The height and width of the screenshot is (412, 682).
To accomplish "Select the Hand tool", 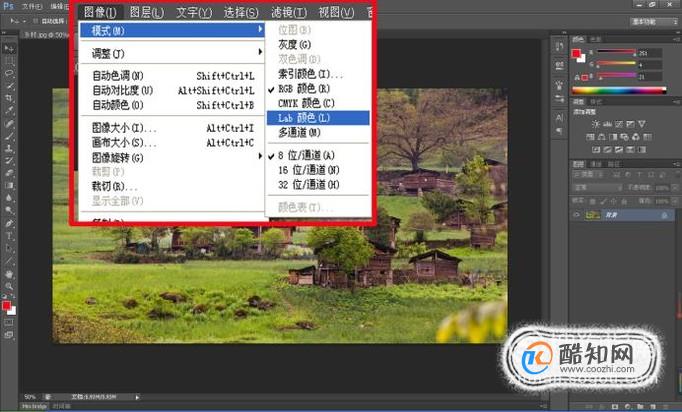I will pos(9,275).
